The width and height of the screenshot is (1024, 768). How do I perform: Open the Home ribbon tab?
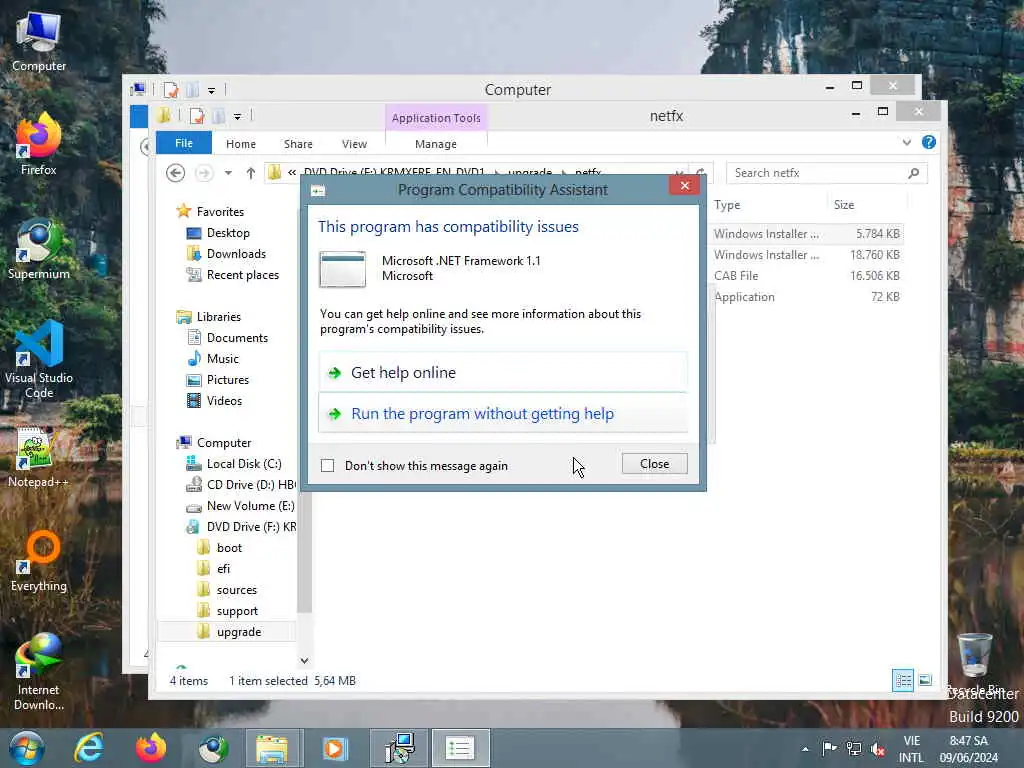[241, 144]
